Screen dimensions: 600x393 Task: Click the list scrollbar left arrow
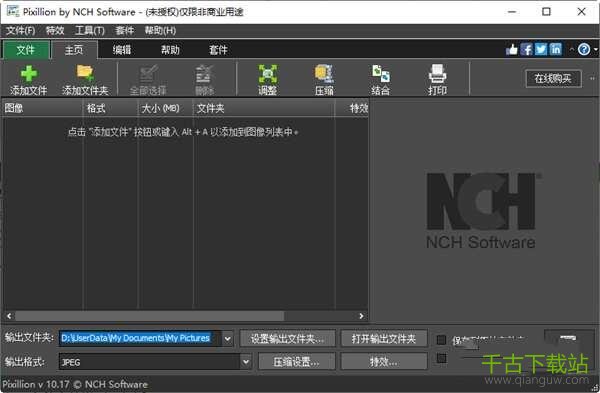click(9, 316)
